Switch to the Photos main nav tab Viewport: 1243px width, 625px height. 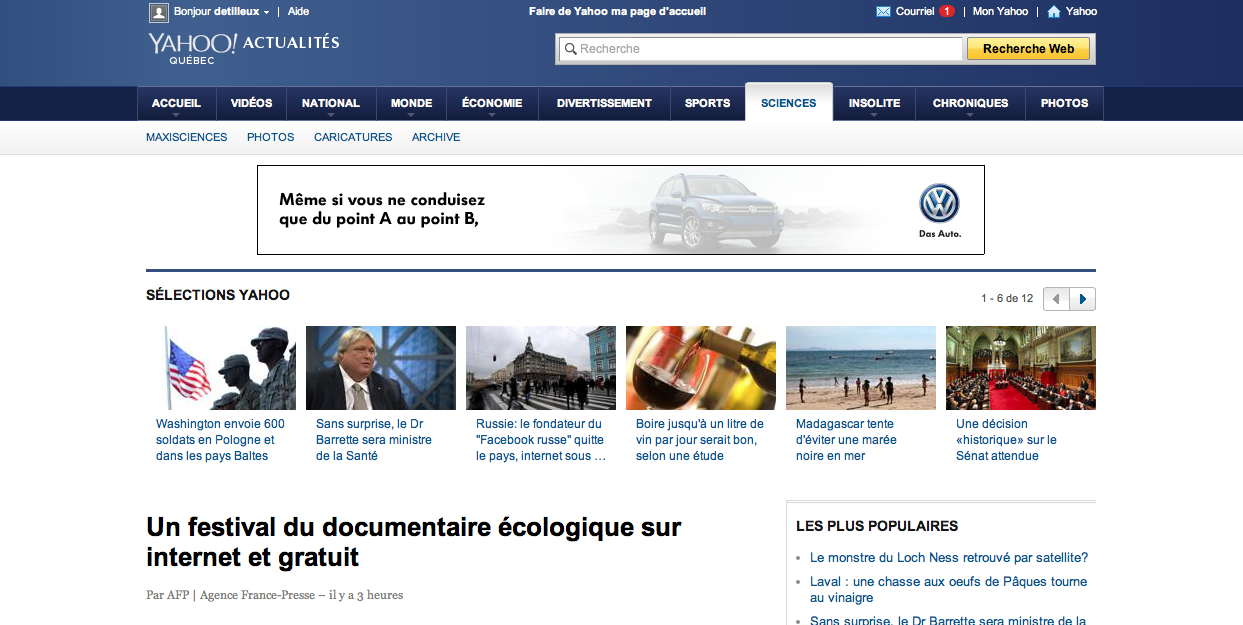click(x=1064, y=103)
